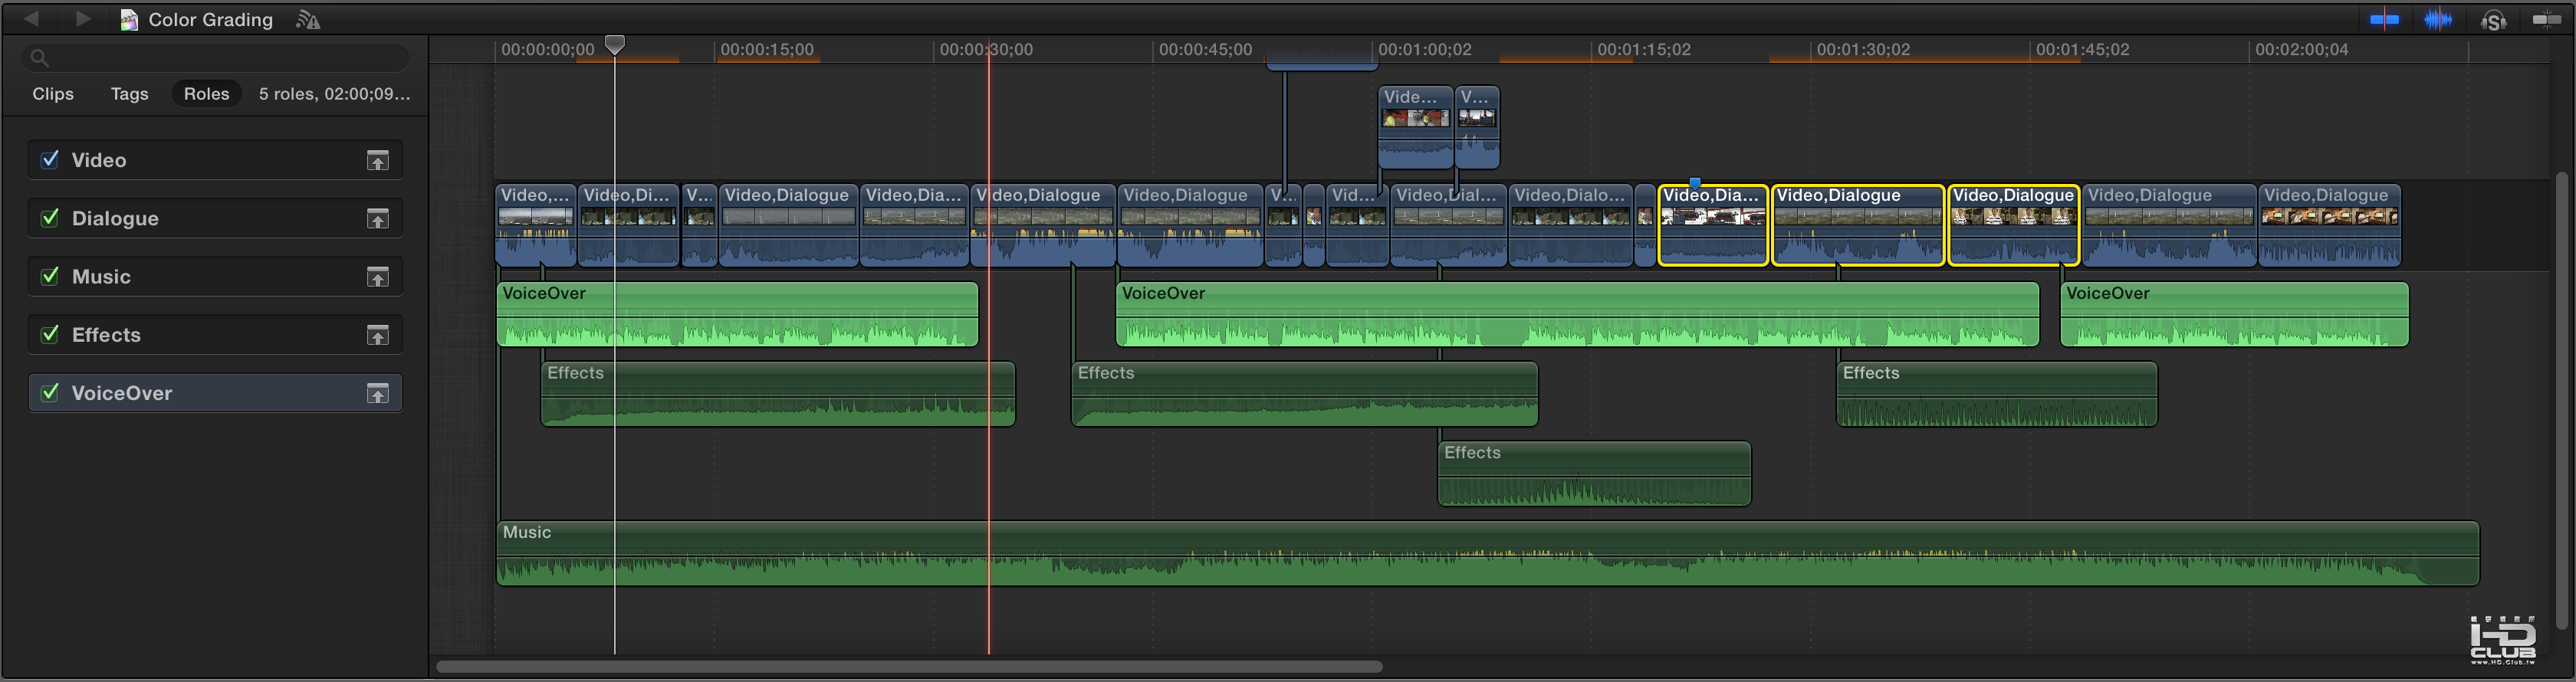Toggle audio skimming waveform button
The image size is (2576, 682).
tap(2438, 20)
